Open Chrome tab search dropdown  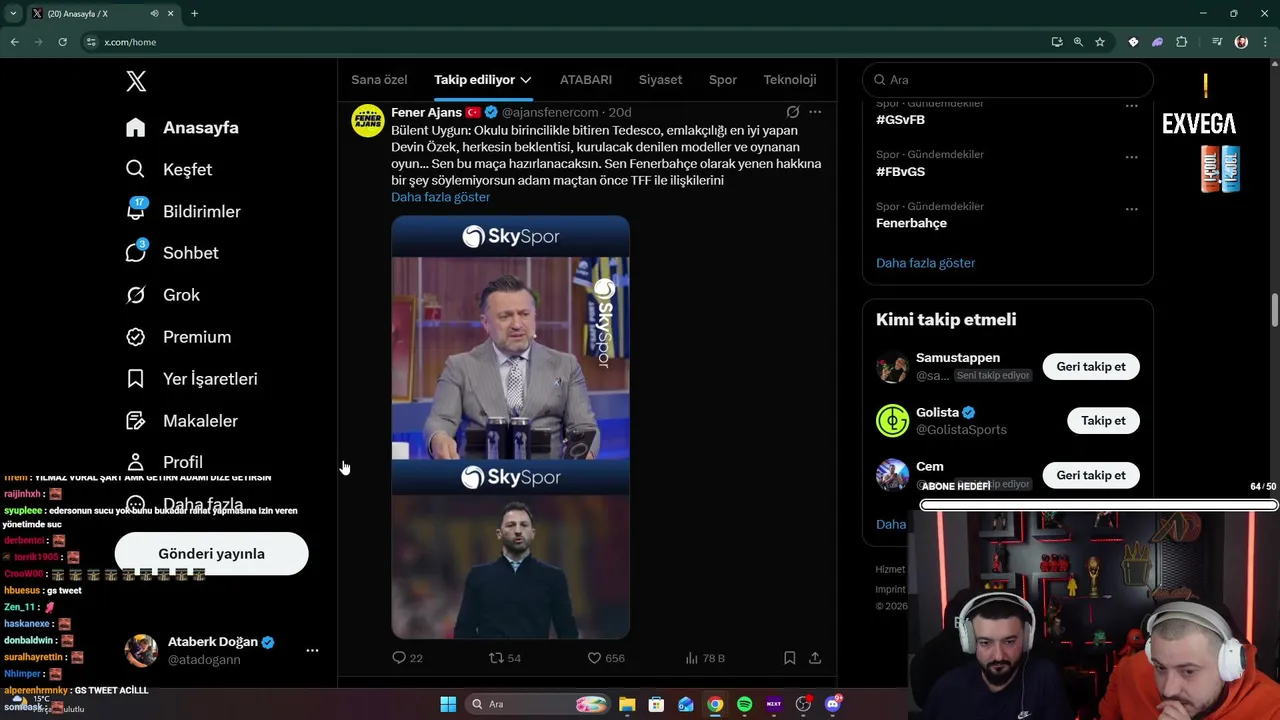[x=13, y=14]
